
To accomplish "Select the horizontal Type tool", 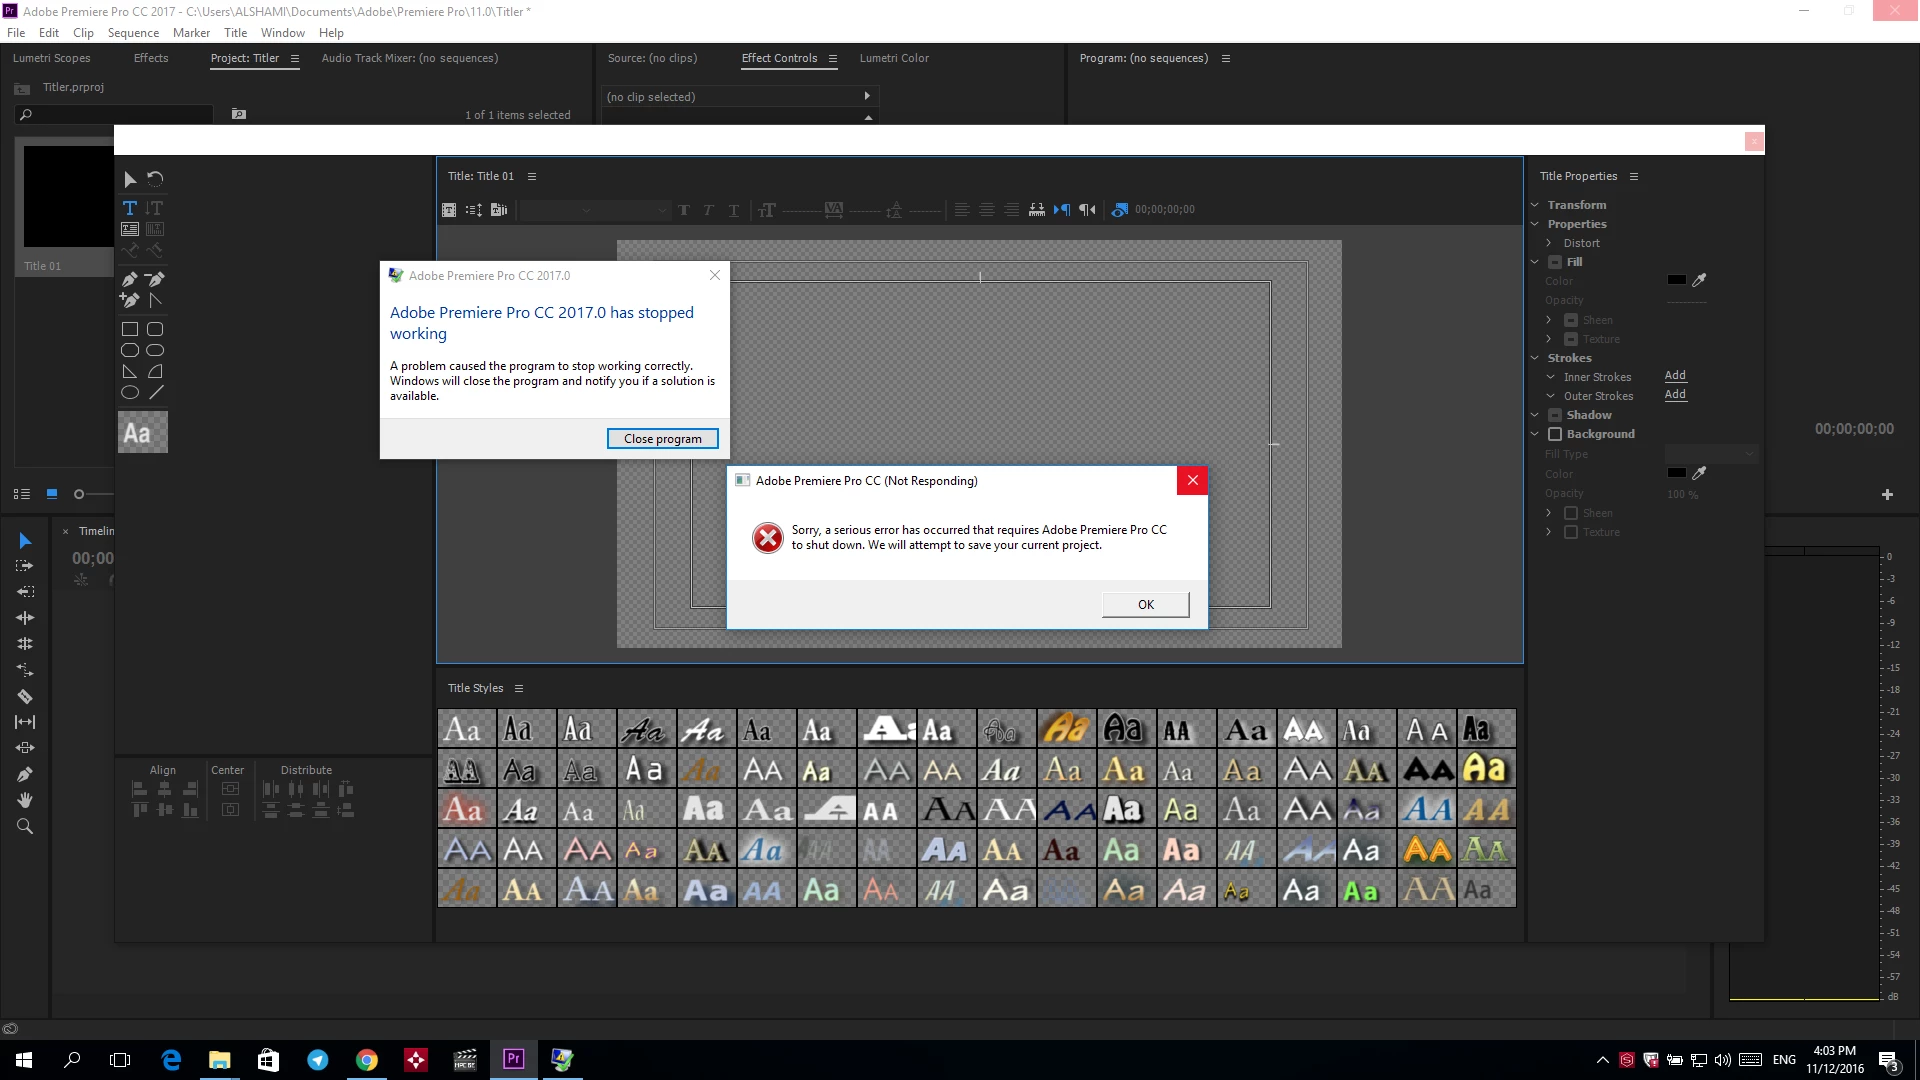I will pyautogui.click(x=130, y=208).
